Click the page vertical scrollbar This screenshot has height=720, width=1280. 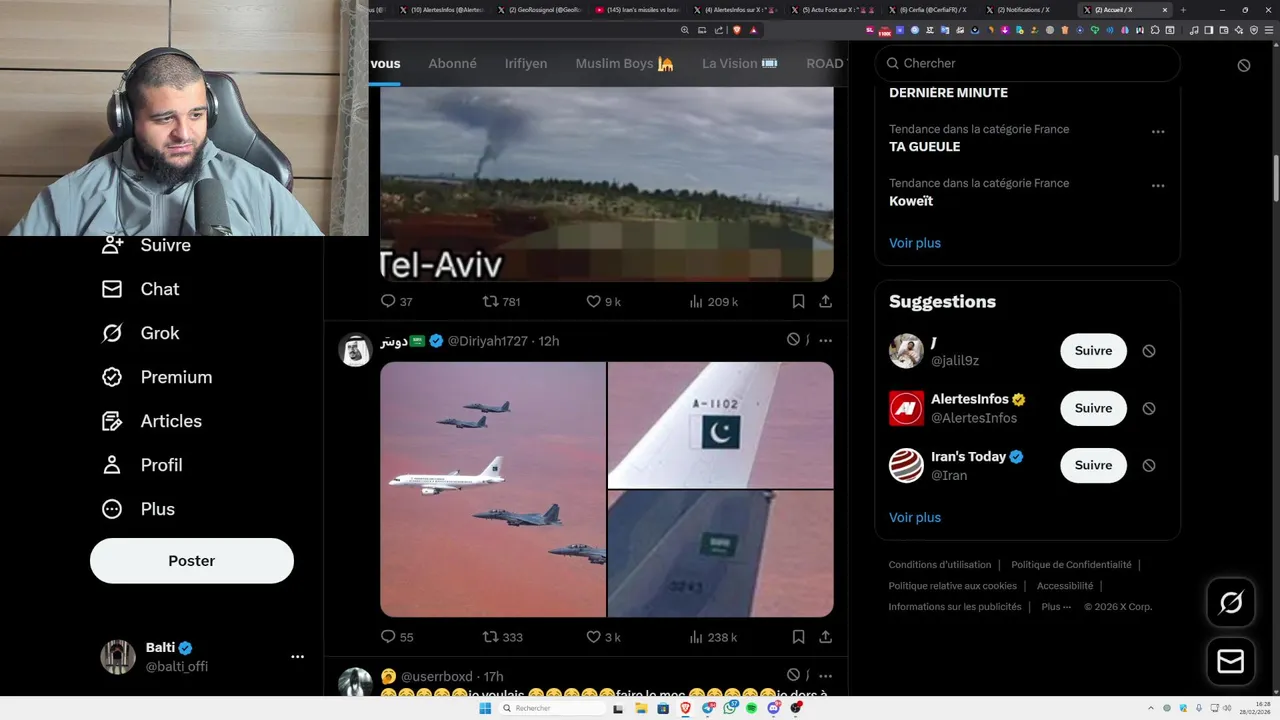pos(1275,180)
